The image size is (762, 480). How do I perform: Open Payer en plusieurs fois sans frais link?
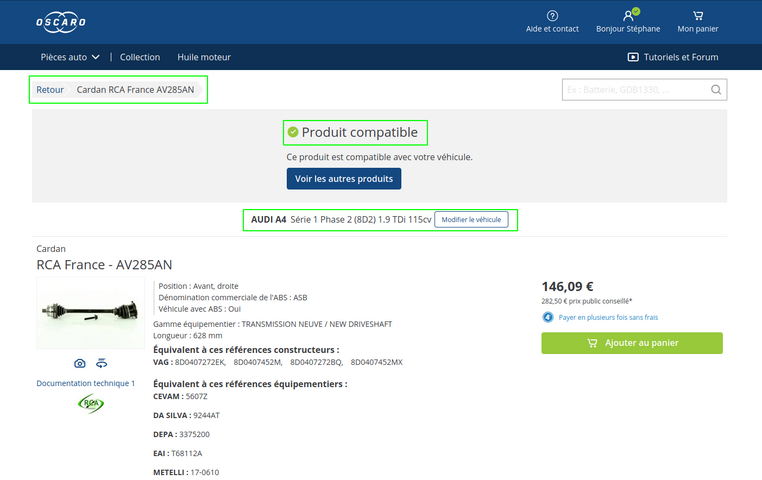click(608, 317)
